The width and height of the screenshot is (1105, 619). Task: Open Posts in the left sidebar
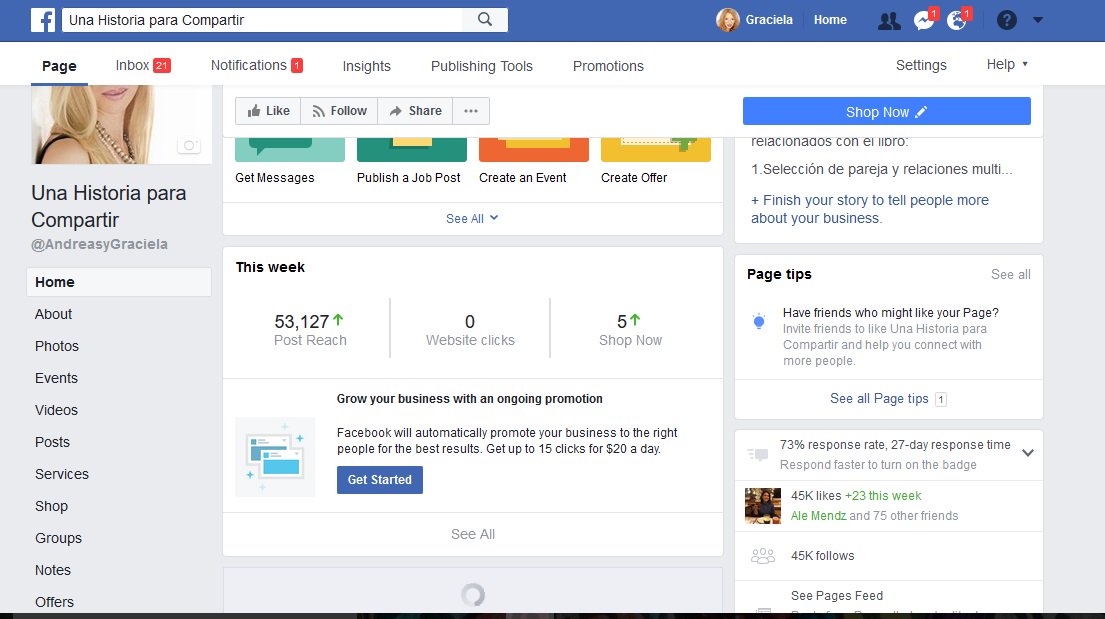[x=52, y=442]
